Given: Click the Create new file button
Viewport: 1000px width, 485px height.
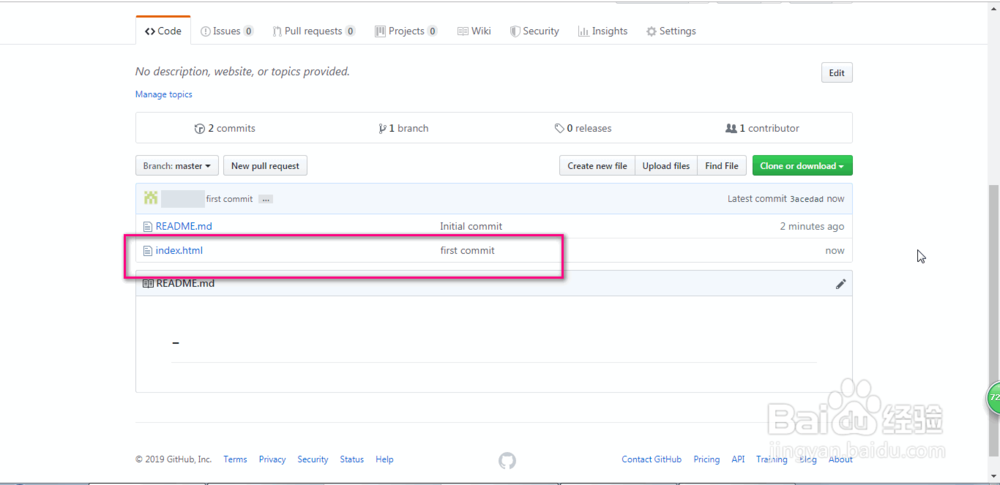Looking at the screenshot, I should [597, 166].
